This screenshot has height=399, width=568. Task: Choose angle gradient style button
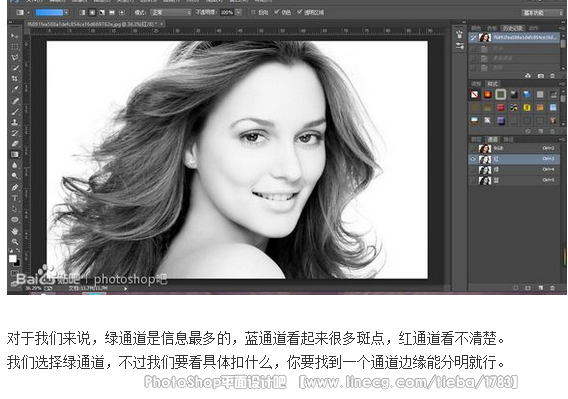coord(102,12)
